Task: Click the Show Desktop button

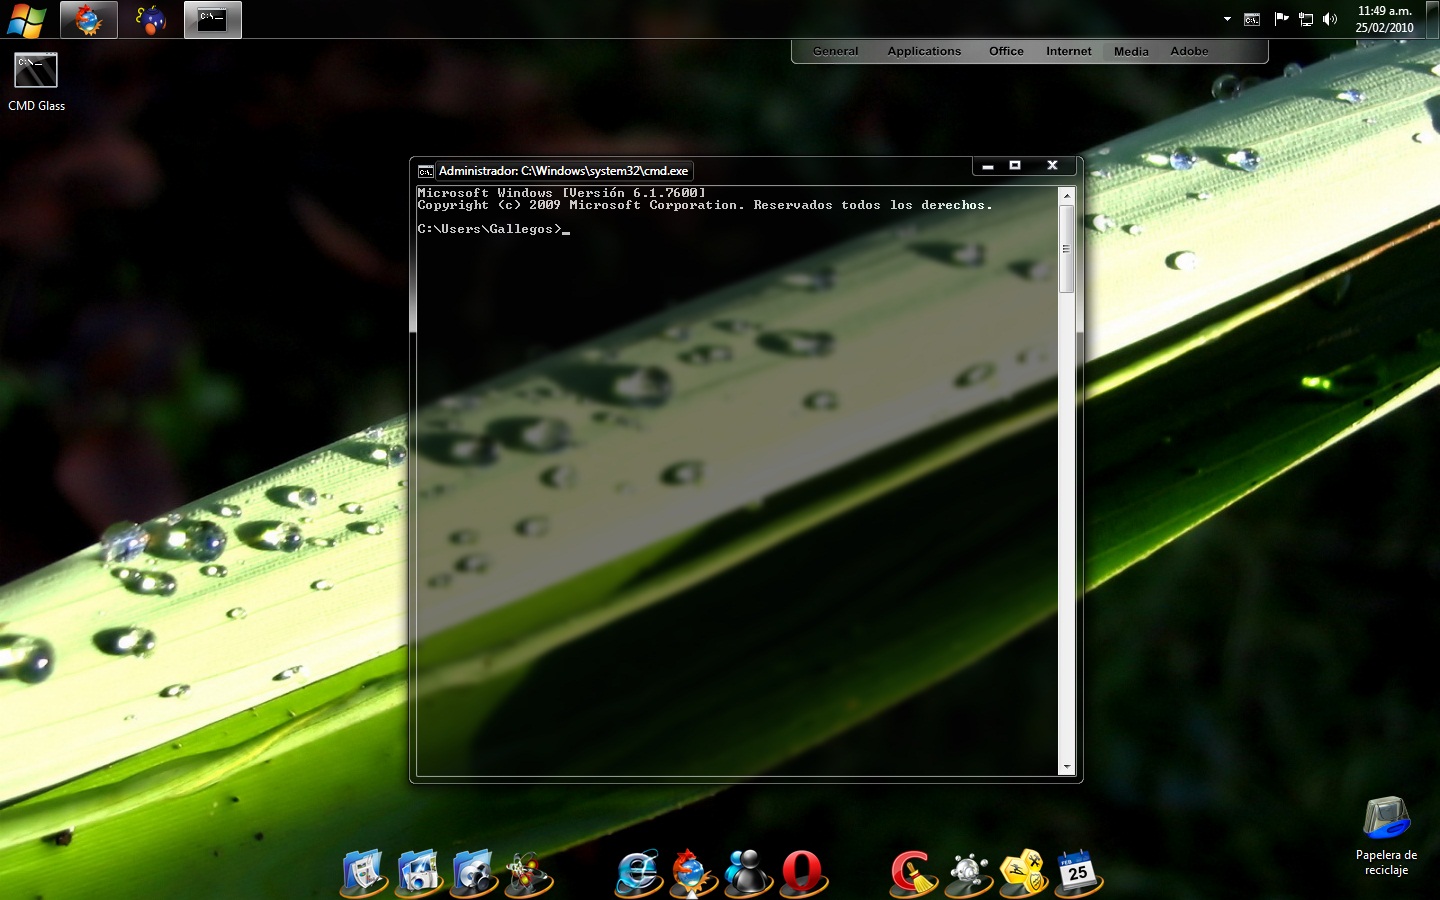Action: [1432, 19]
